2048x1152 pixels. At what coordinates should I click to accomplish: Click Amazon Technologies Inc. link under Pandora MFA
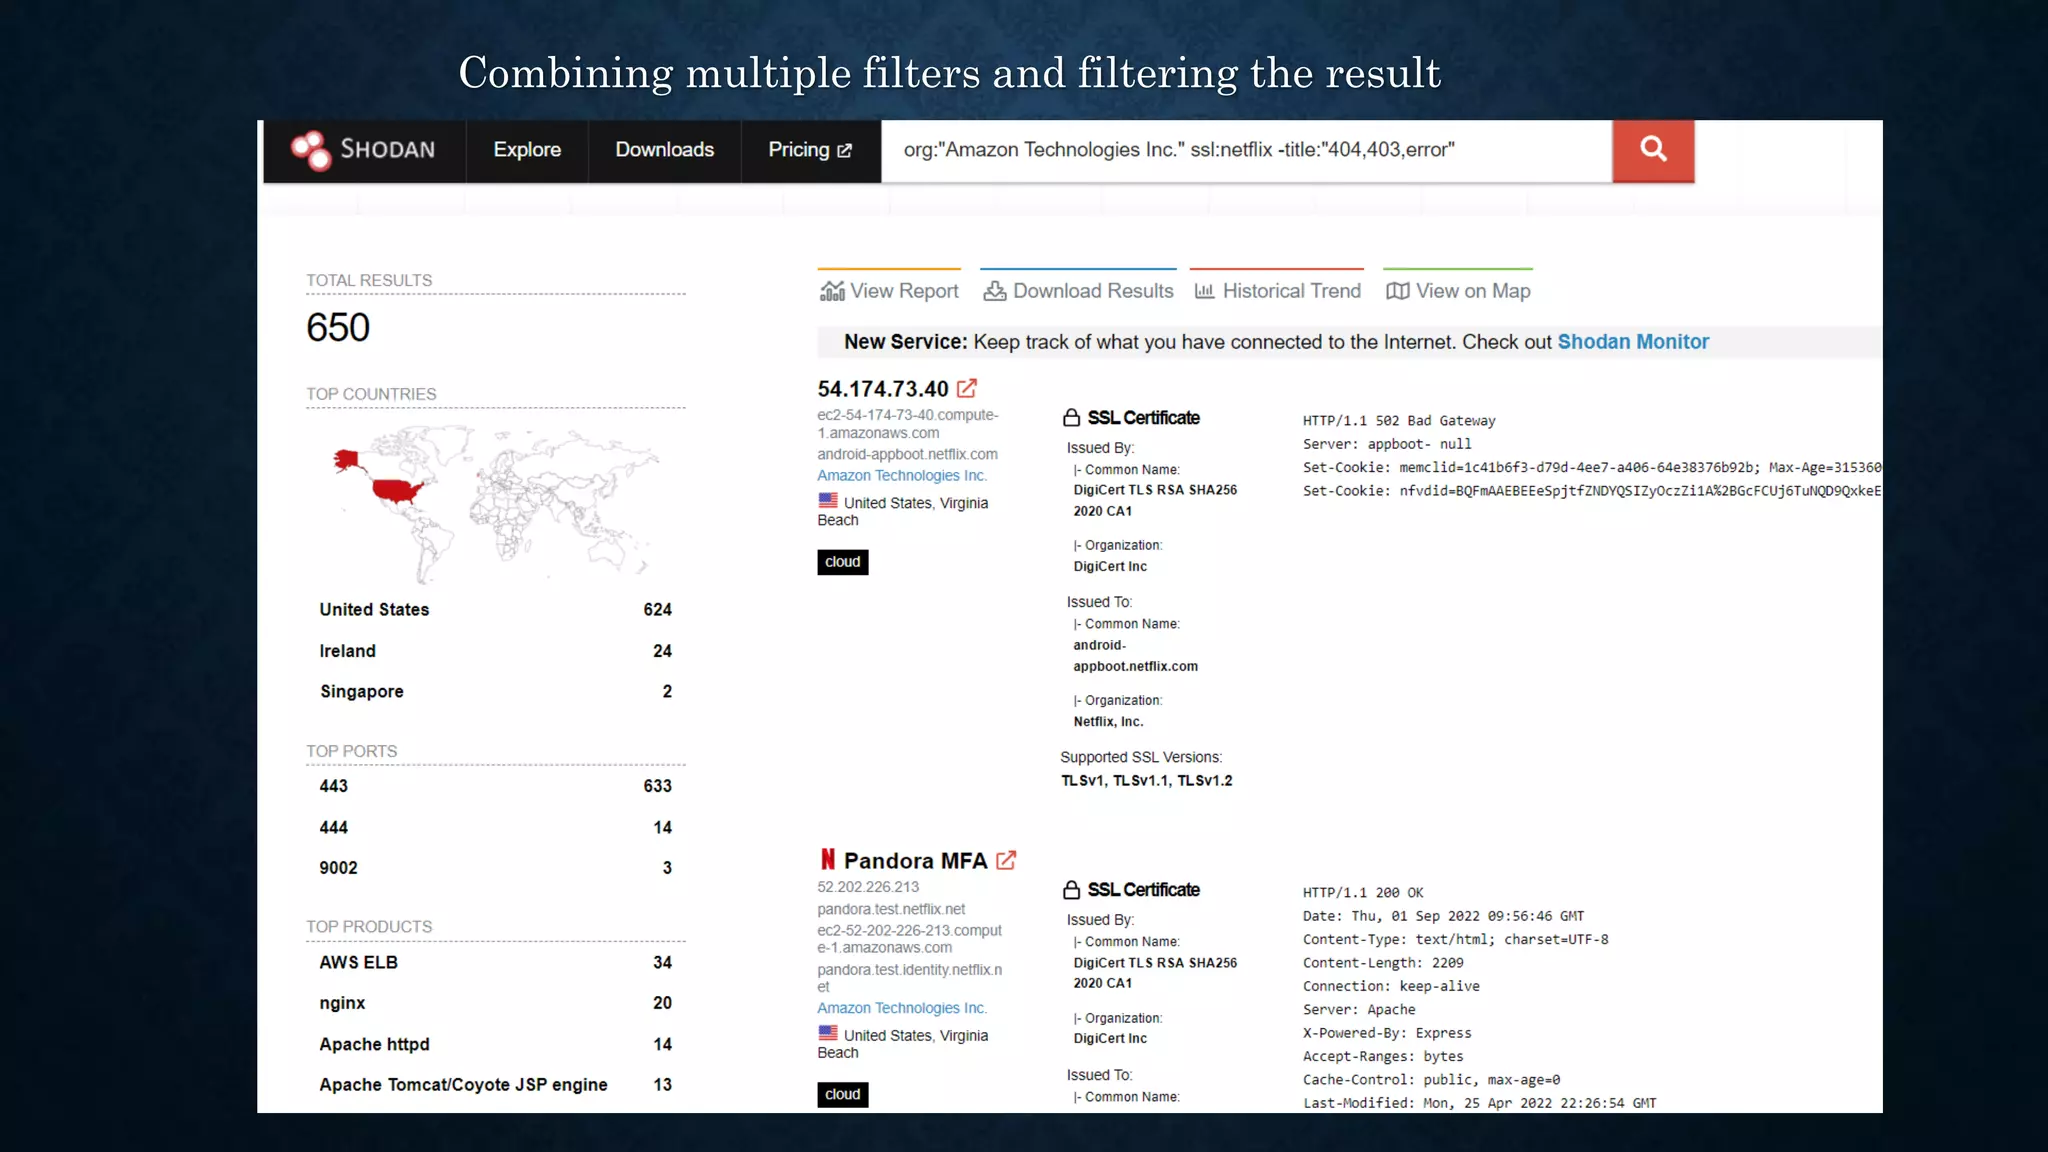902,1008
